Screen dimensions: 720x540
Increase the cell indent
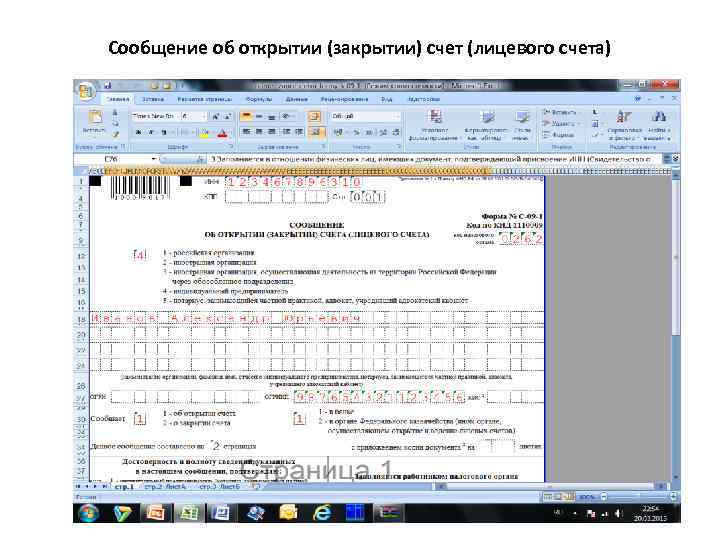(298, 132)
